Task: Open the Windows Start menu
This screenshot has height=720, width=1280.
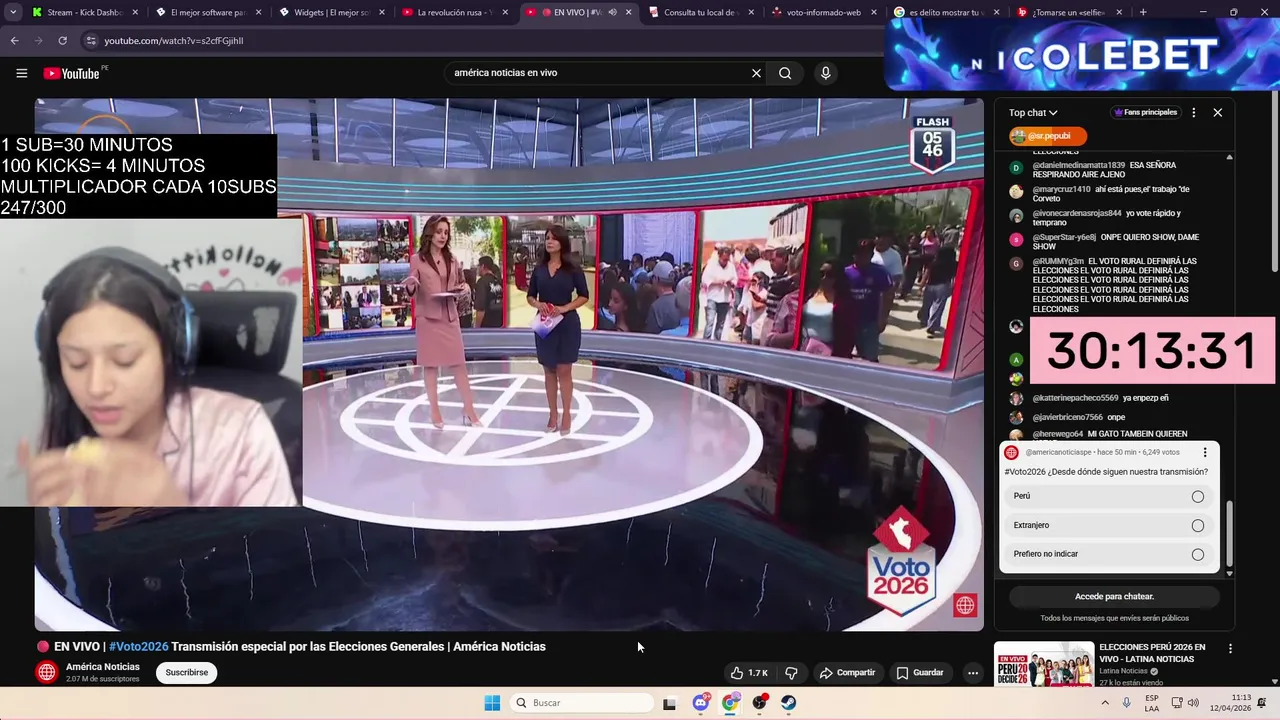Action: click(492, 703)
